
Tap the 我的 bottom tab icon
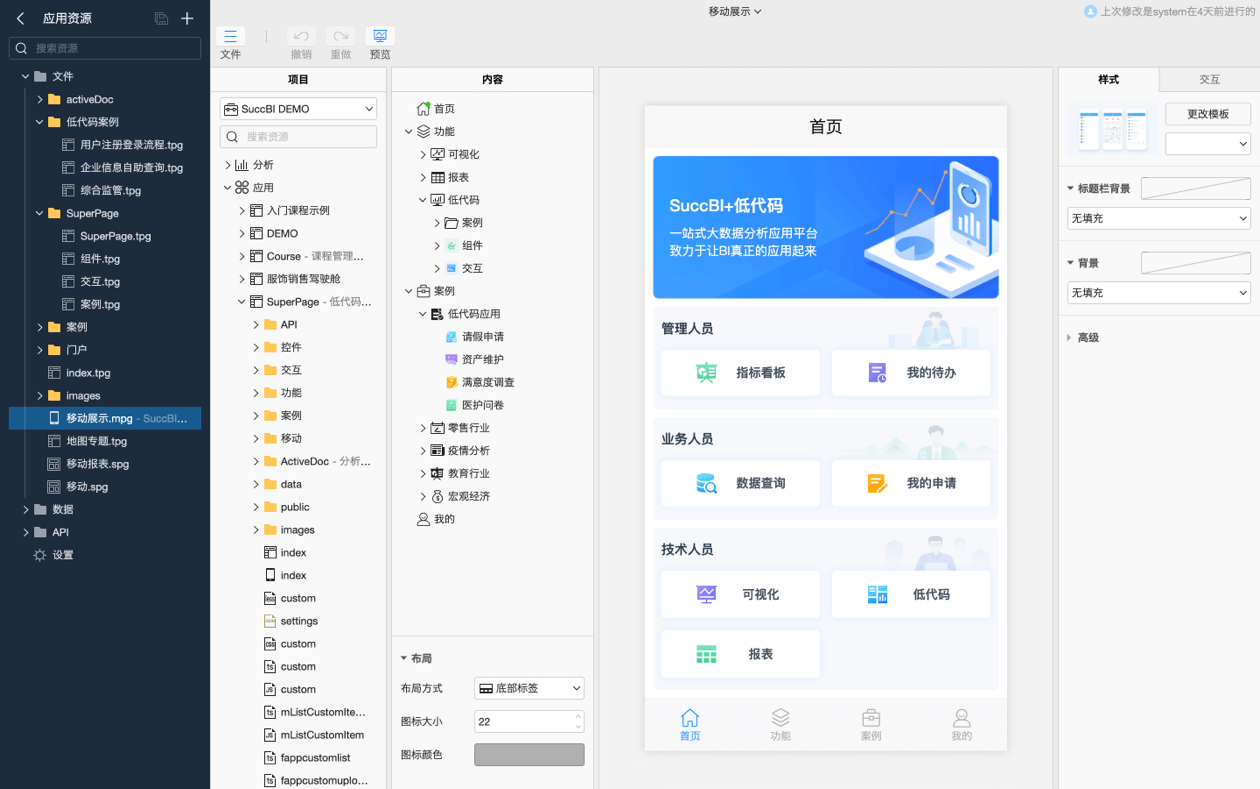tap(961, 718)
